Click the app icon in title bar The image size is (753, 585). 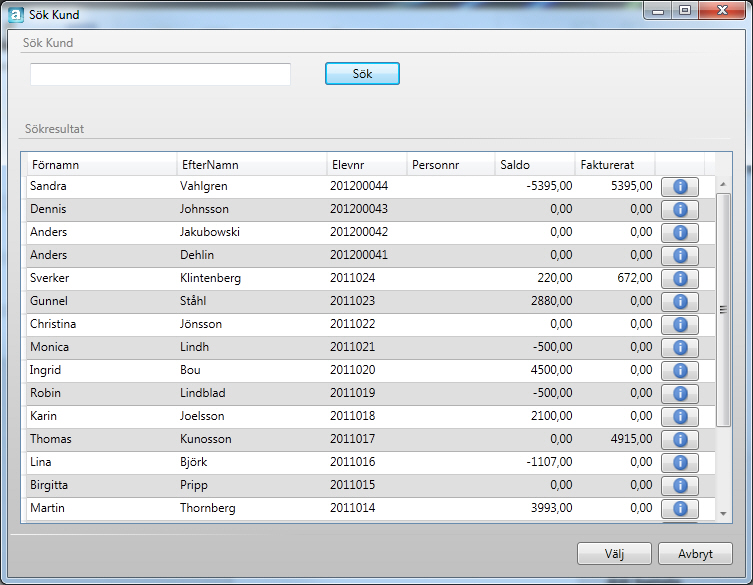click(16, 15)
